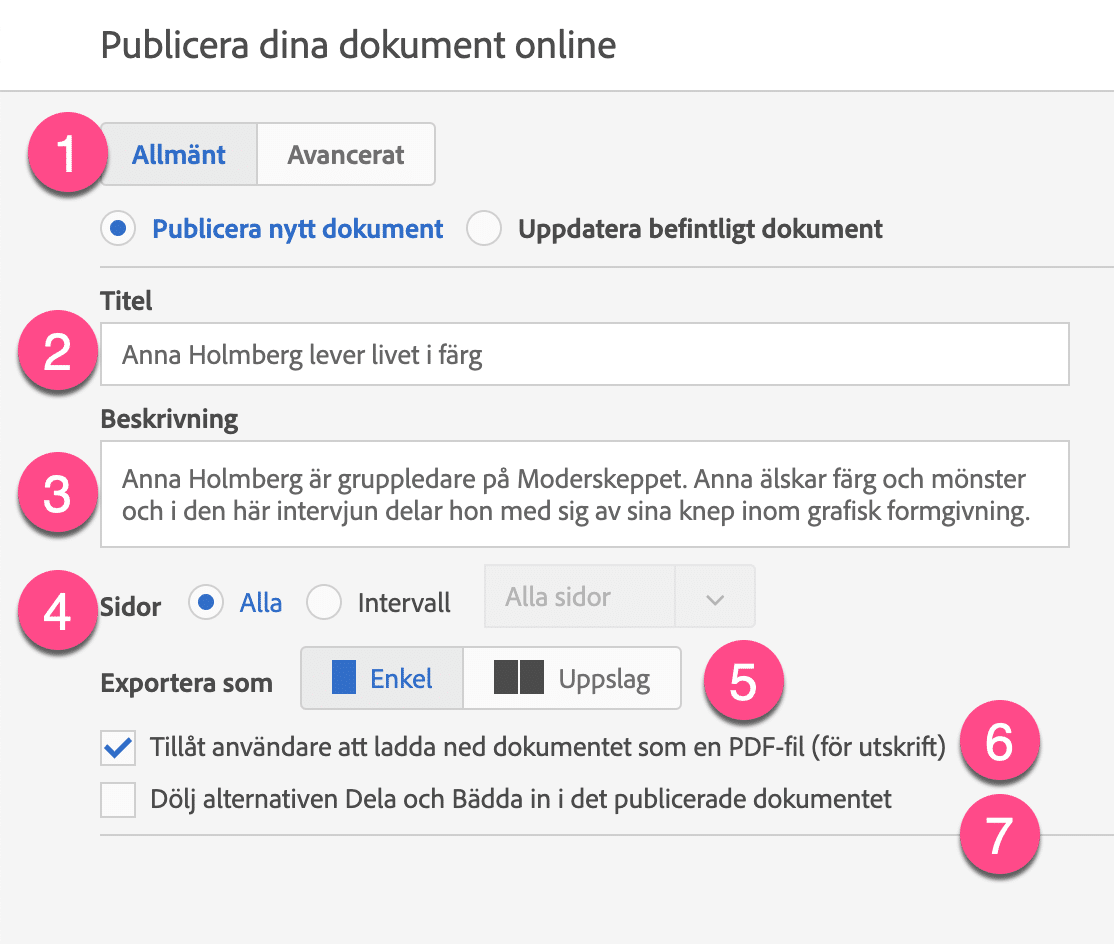Screen dimensions: 1114x944
Task: Click the Titel input field
Action: point(584,354)
